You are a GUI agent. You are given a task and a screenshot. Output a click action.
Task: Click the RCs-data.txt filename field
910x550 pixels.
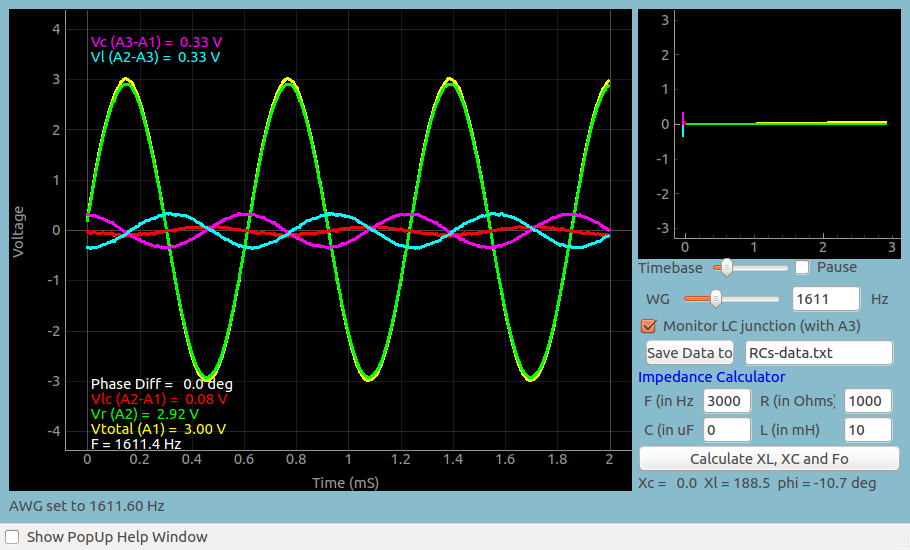pyautogui.click(x=818, y=353)
